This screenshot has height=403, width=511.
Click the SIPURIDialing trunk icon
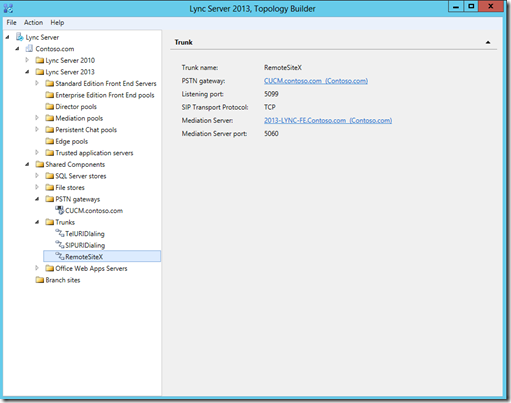pos(60,245)
